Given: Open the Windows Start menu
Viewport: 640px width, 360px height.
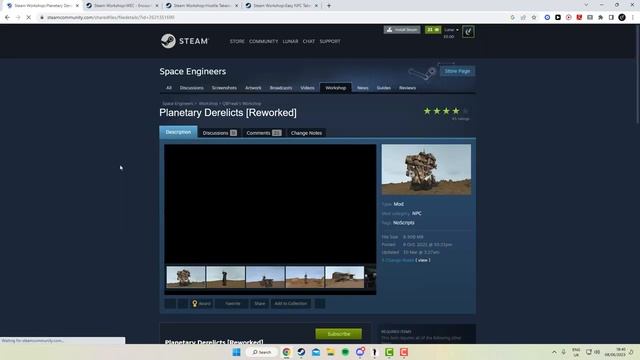Looking at the screenshot, I should coord(236,352).
